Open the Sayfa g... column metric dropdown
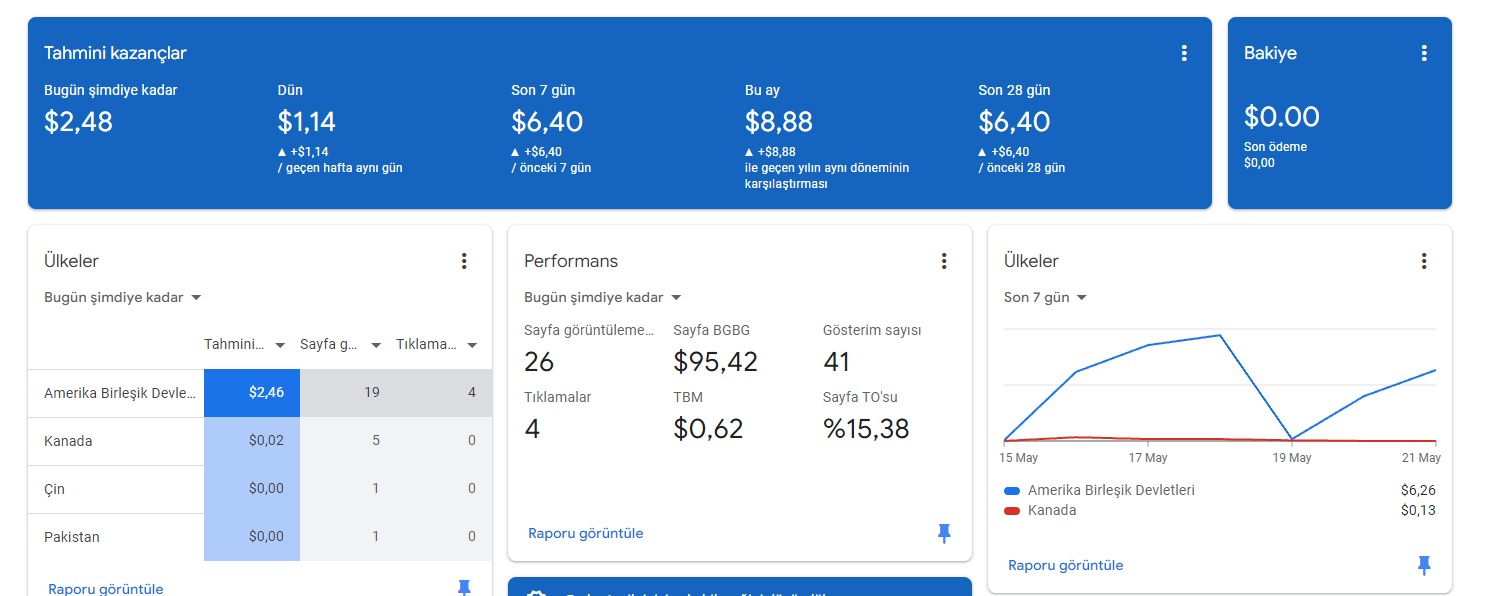Screen dimensions: 1502x596 click(x=341, y=345)
